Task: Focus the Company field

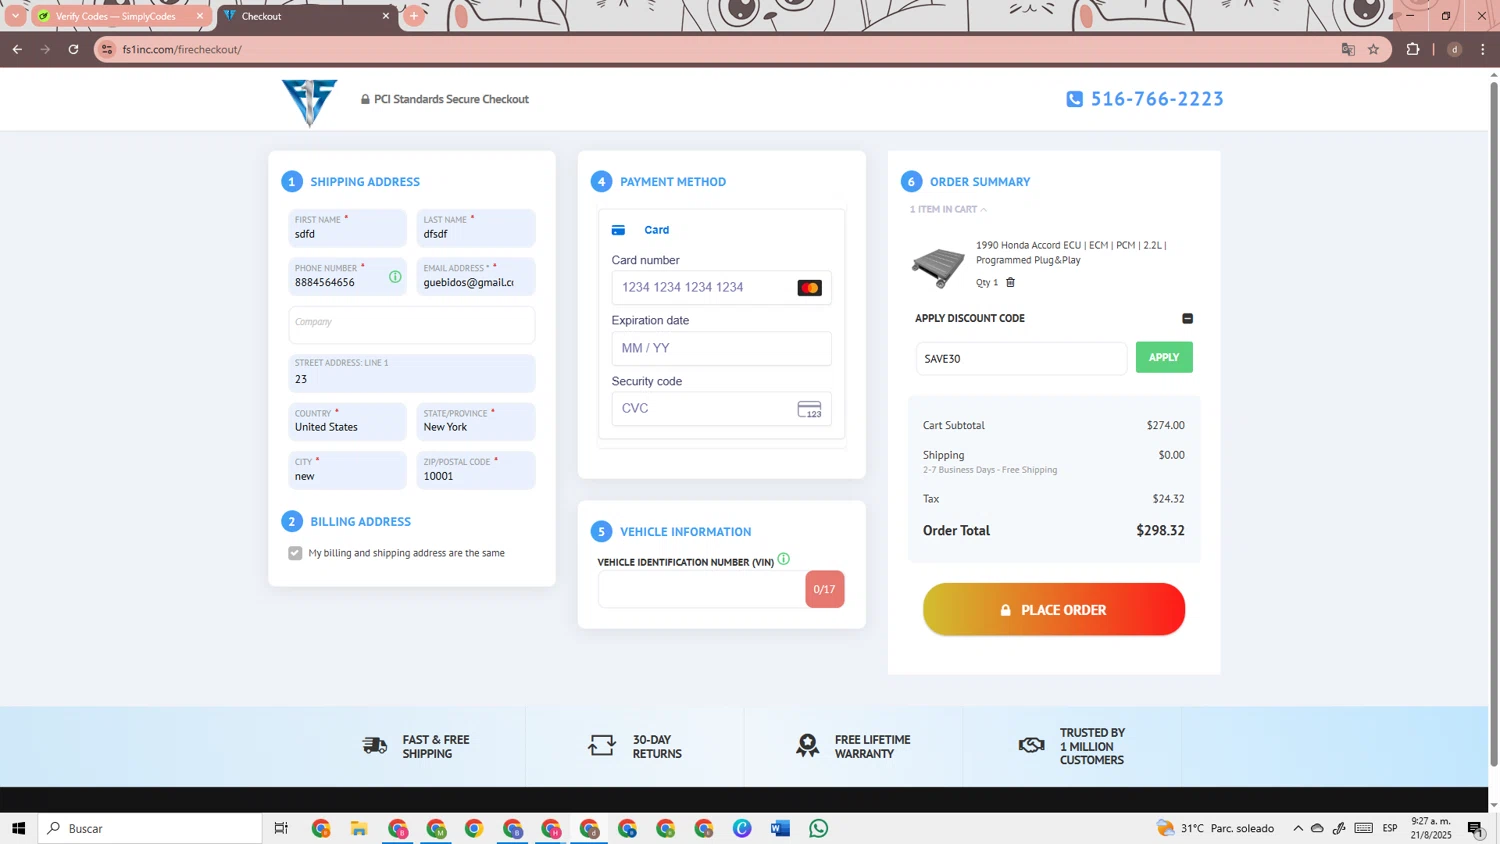Action: (412, 325)
